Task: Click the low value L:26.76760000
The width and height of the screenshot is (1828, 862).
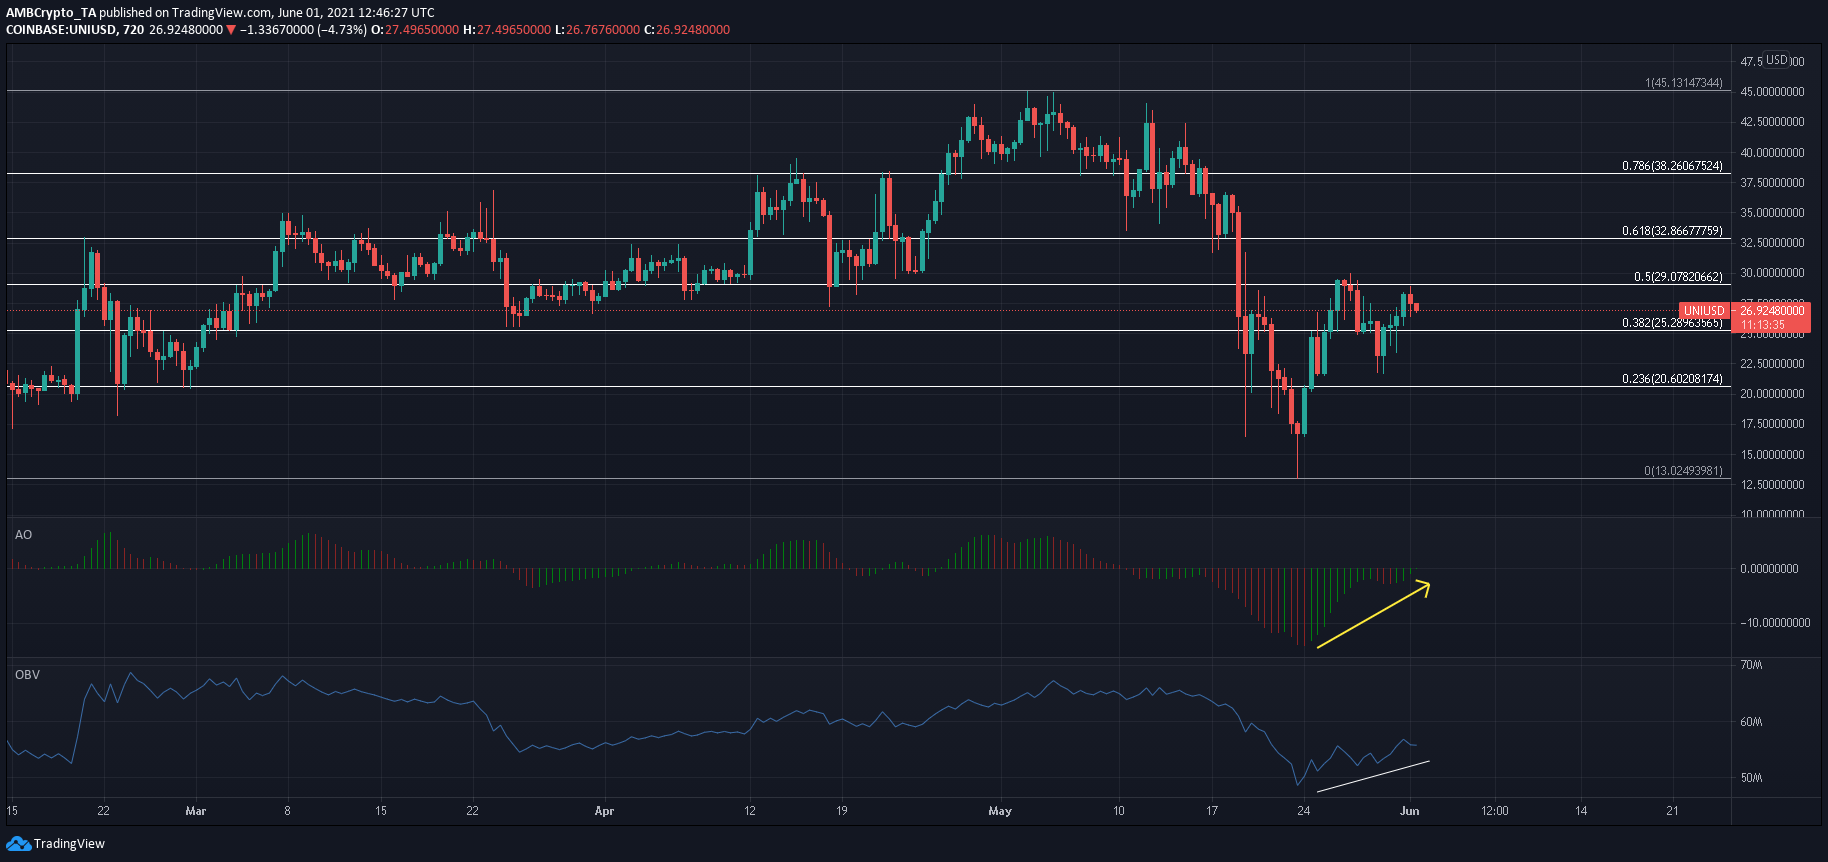Action: [597, 30]
